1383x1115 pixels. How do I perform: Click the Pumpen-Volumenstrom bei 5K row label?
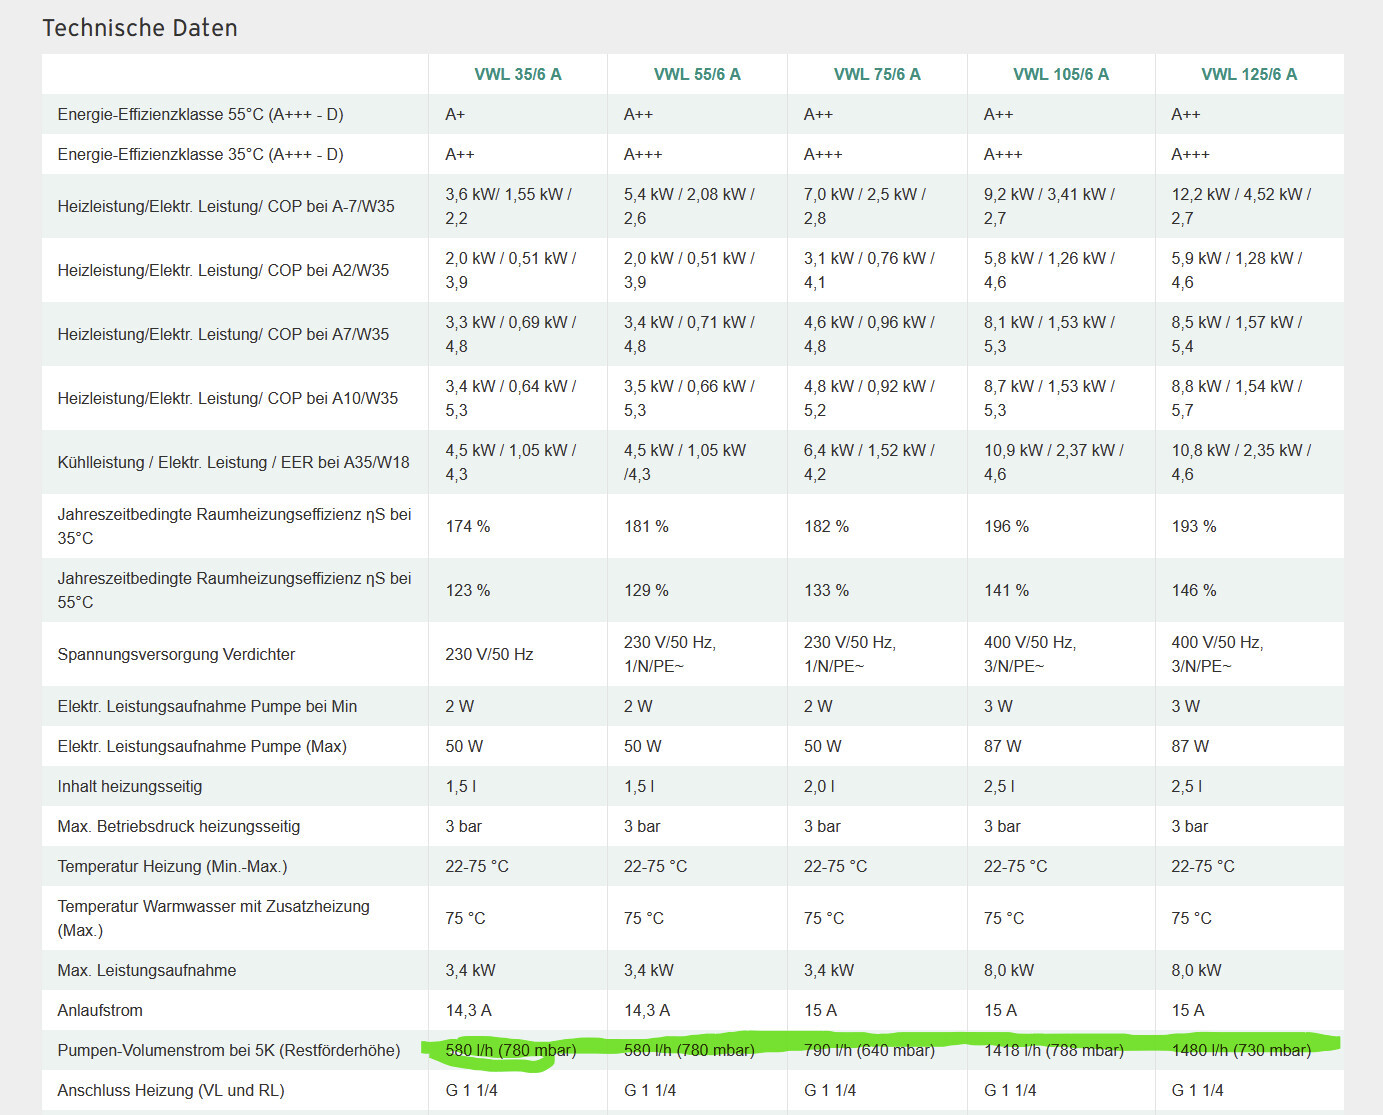[x=228, y=1050]
